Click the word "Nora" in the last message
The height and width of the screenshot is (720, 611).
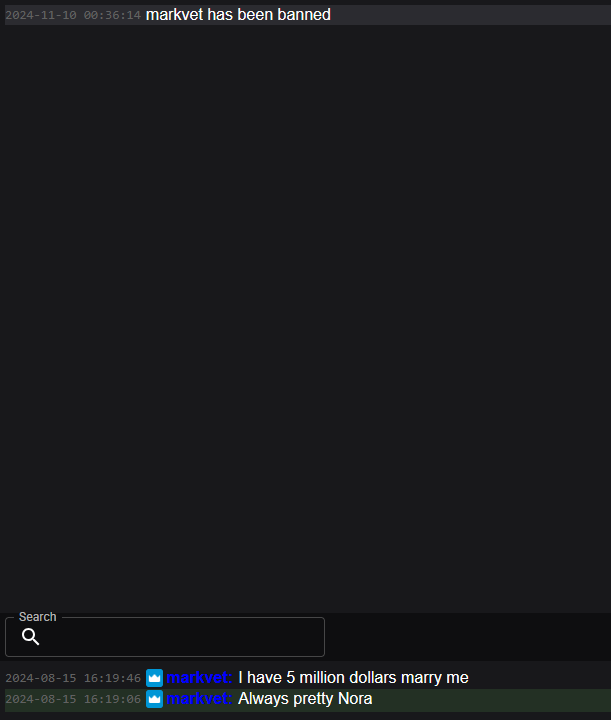pos(355,699)
